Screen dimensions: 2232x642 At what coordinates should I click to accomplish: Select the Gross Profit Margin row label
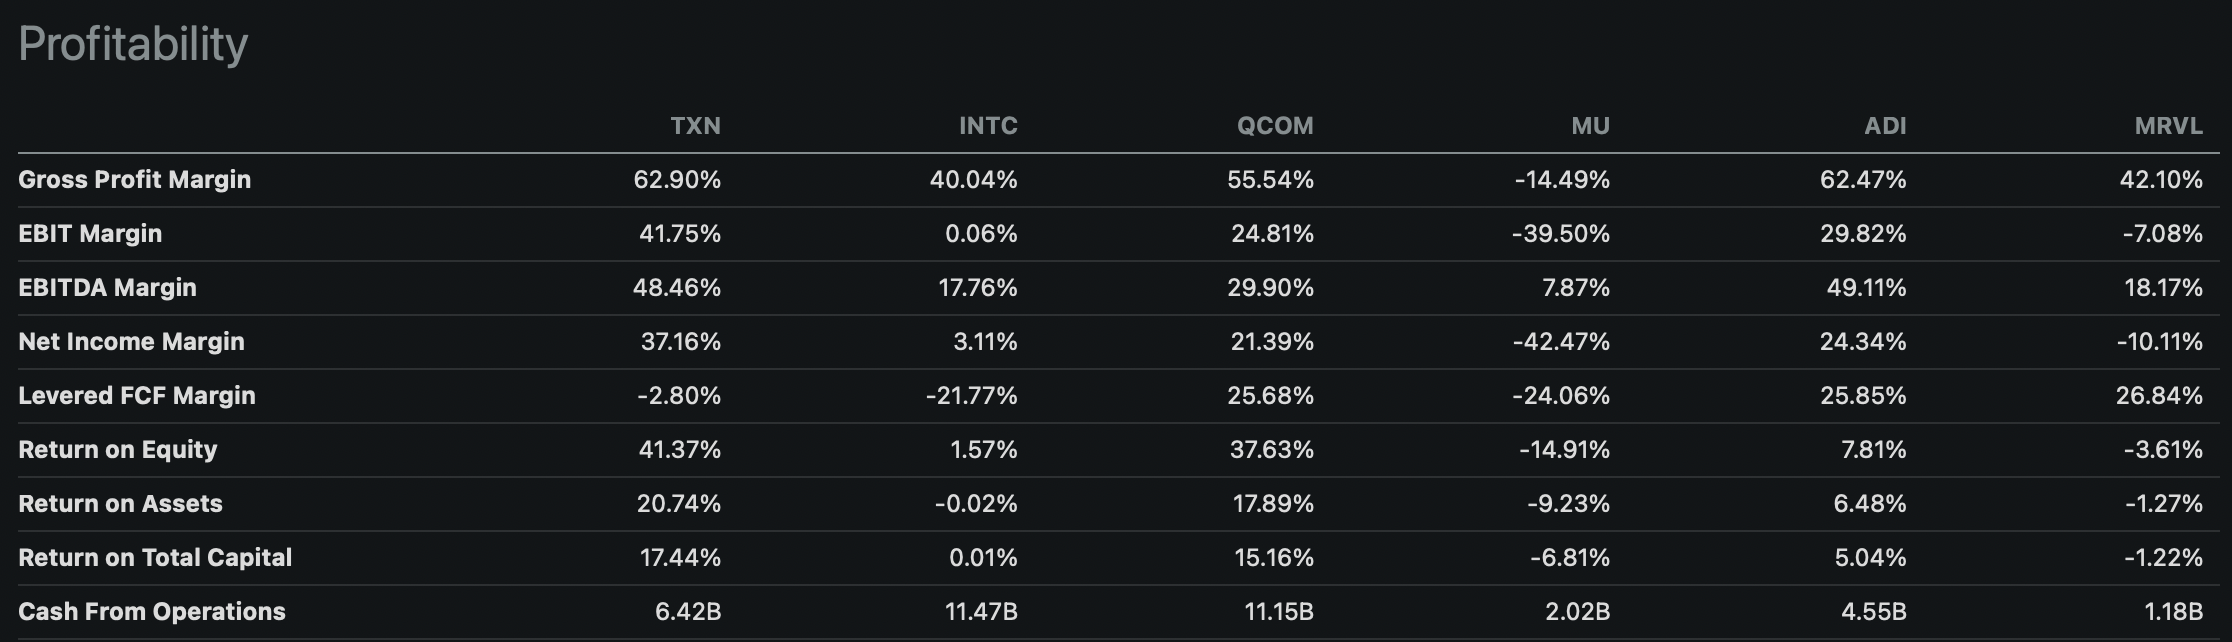pyautogui.click(x=135, y=180)
